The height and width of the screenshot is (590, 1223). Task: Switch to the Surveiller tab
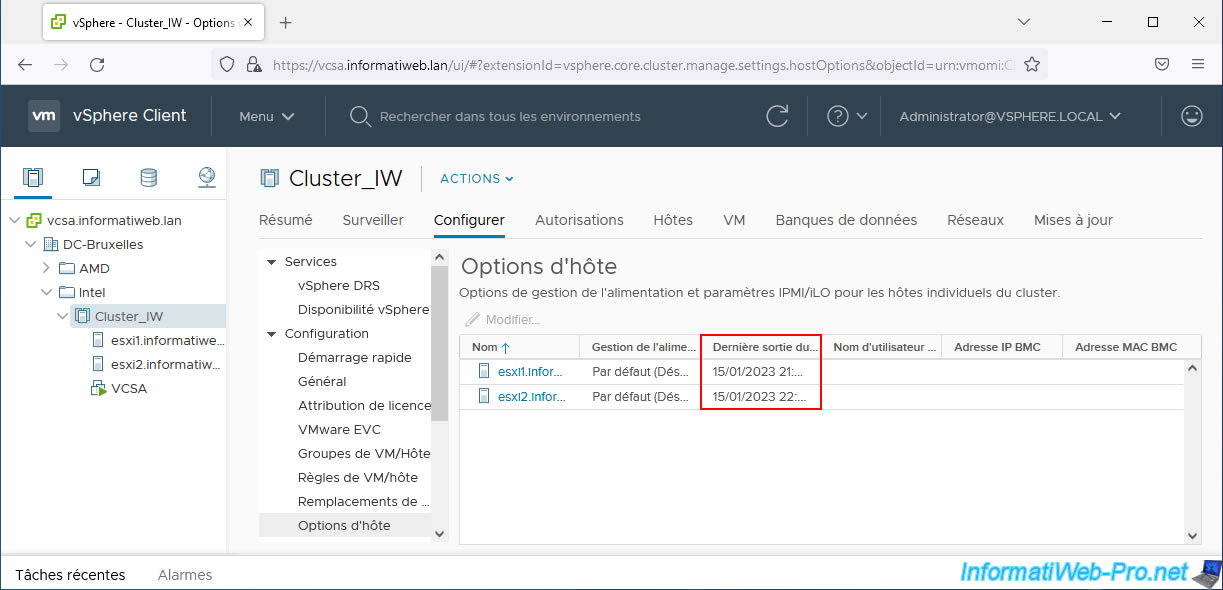click(x=372, y=220)
